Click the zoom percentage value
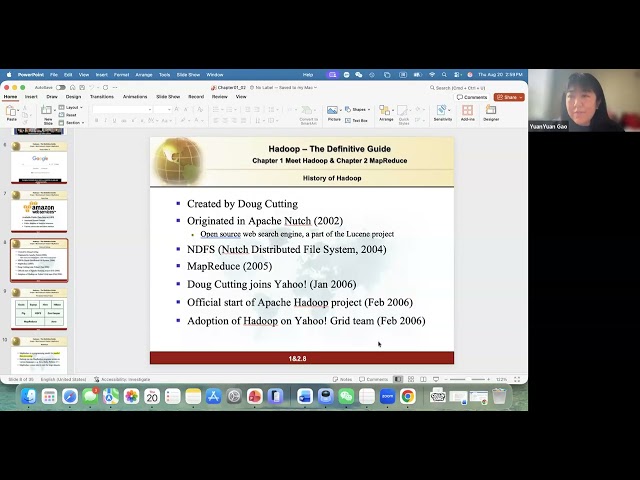Screen dimensions: 640x480 501,379
